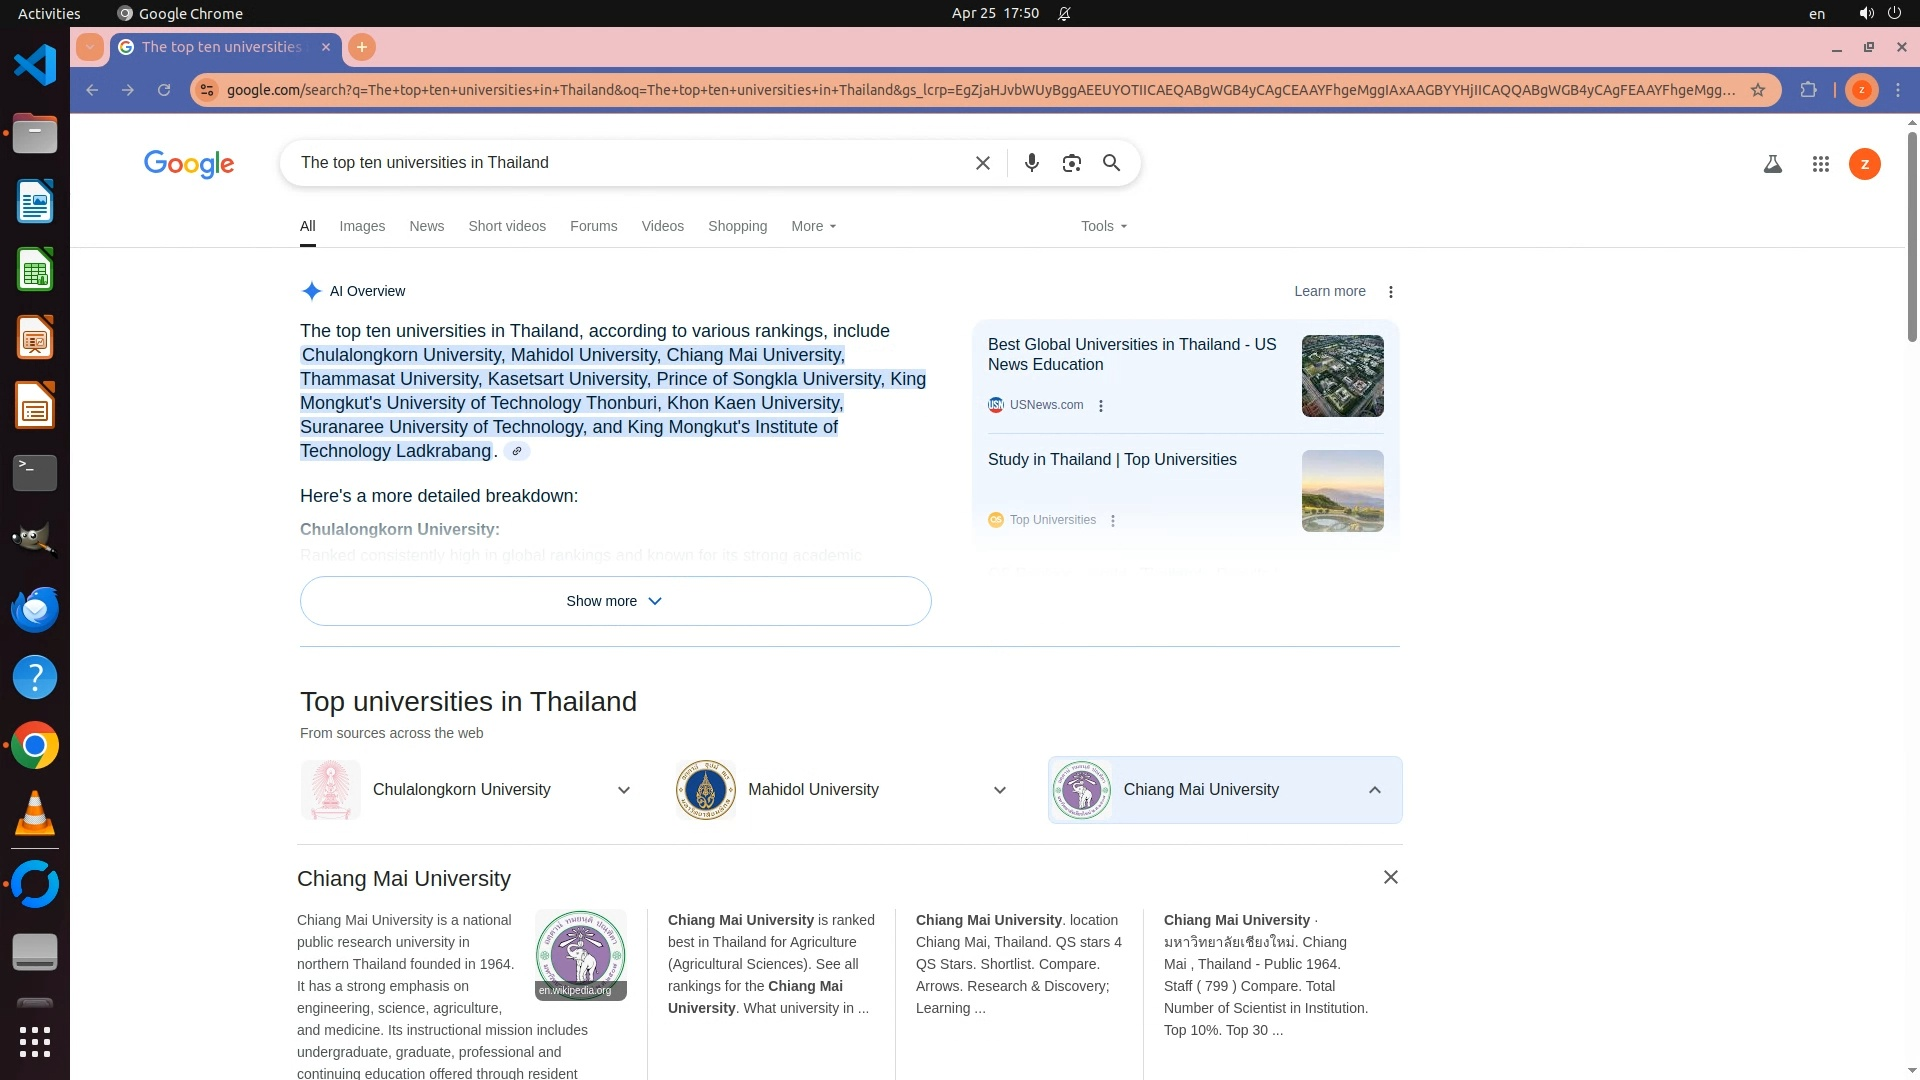
Task: Clear the search box text
Action: (982, 163)
